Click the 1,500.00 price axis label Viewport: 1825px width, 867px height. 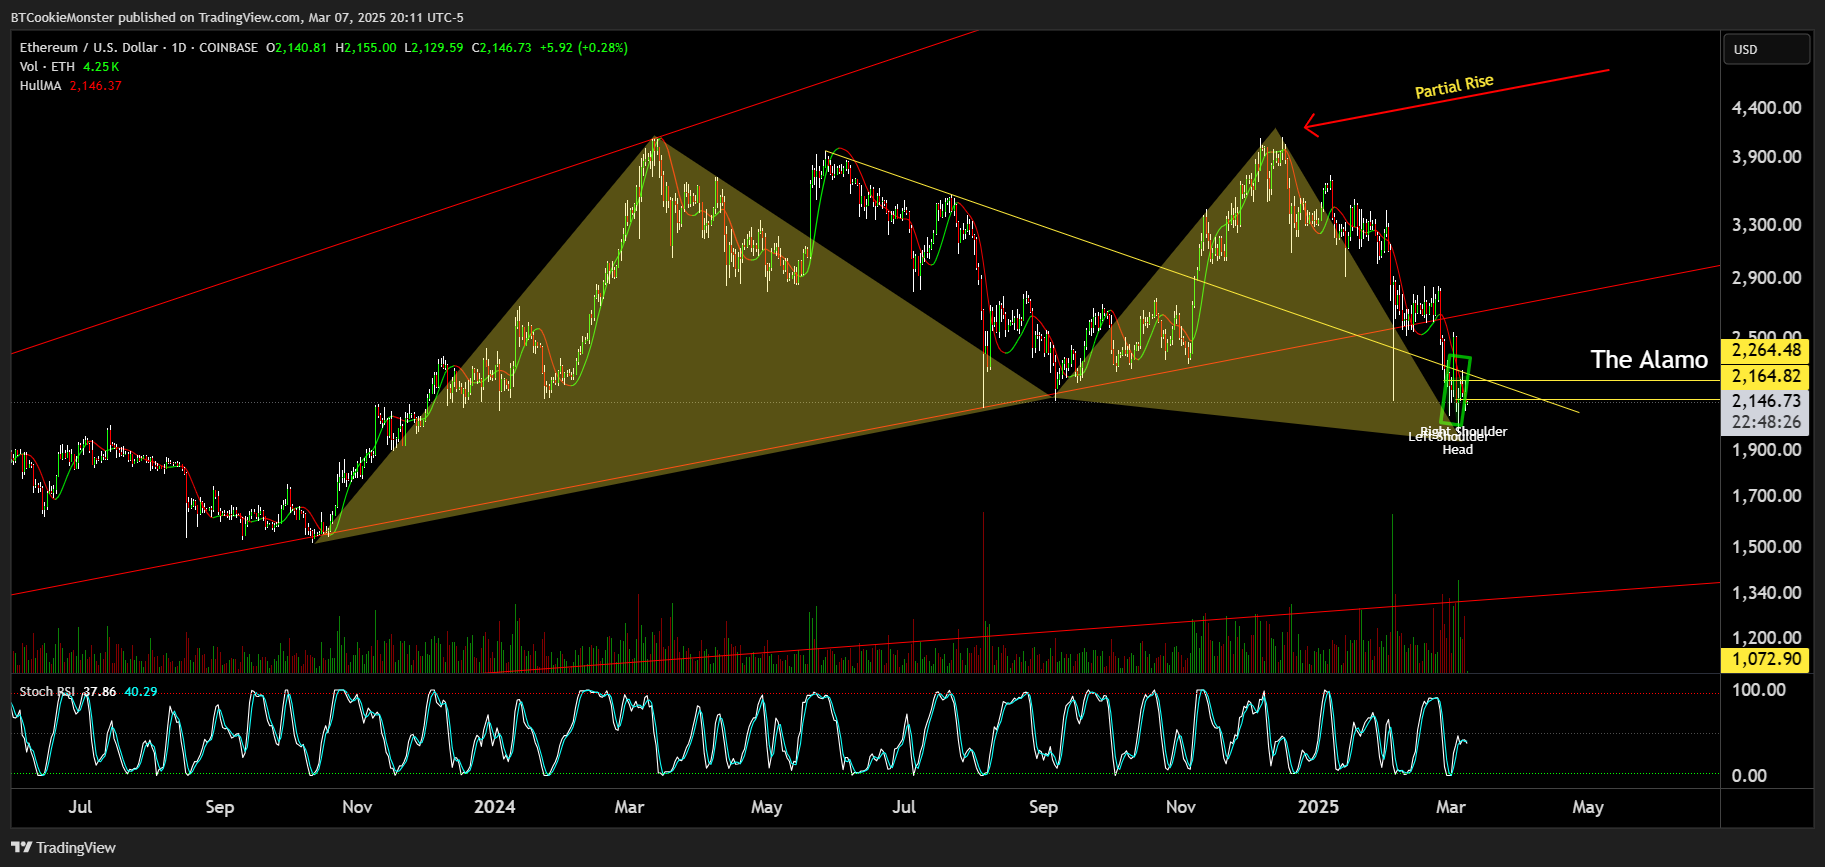point(1767,546)
